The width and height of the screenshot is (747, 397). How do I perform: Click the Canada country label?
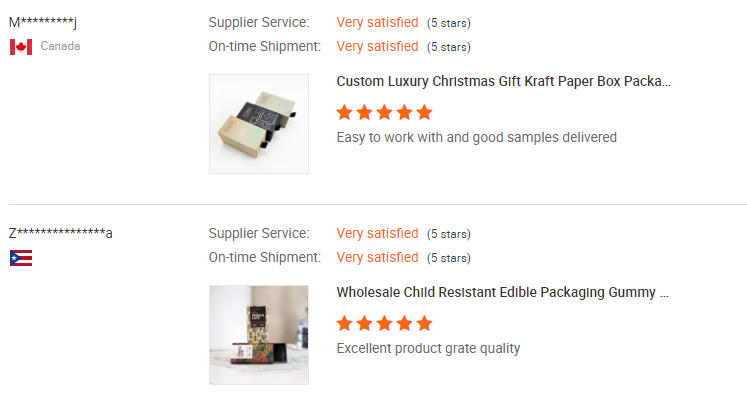pos(61,46)
